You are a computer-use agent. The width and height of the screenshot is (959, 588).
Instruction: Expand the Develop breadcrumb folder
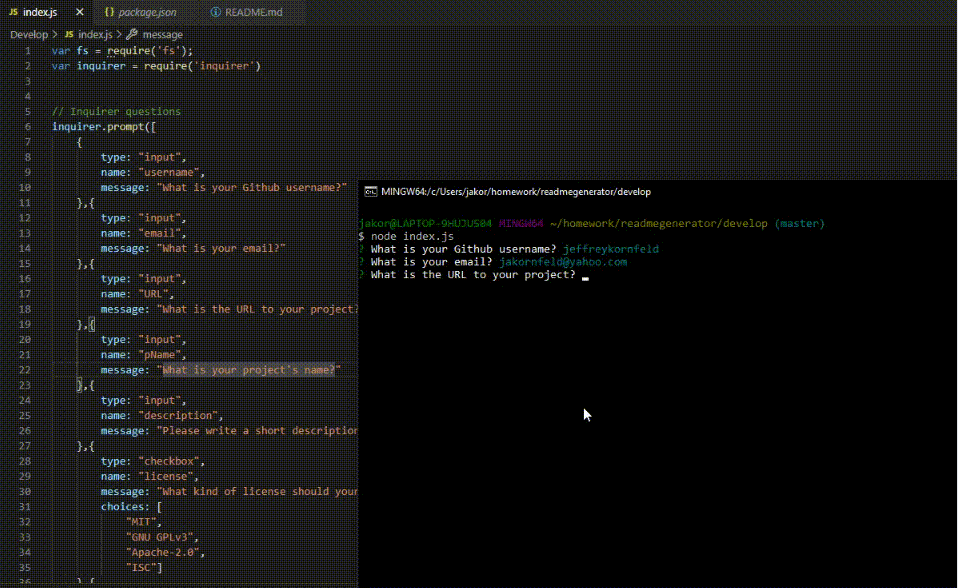[29, 34]
